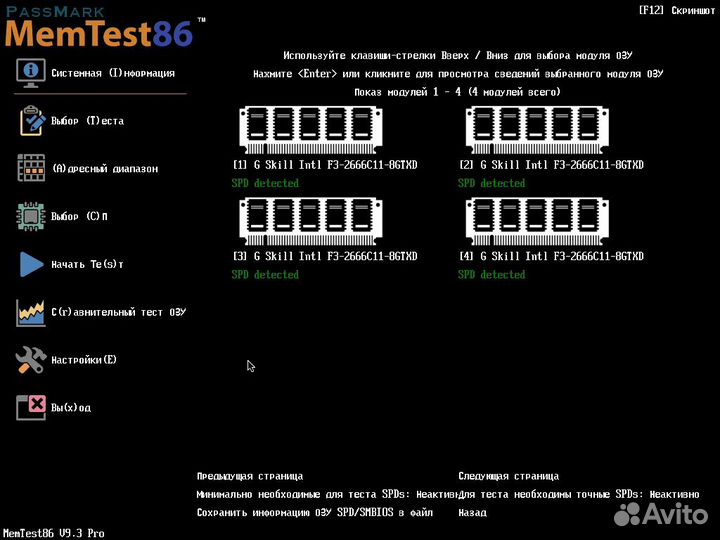Start test with the blue play icon

[x=31, y=264]
